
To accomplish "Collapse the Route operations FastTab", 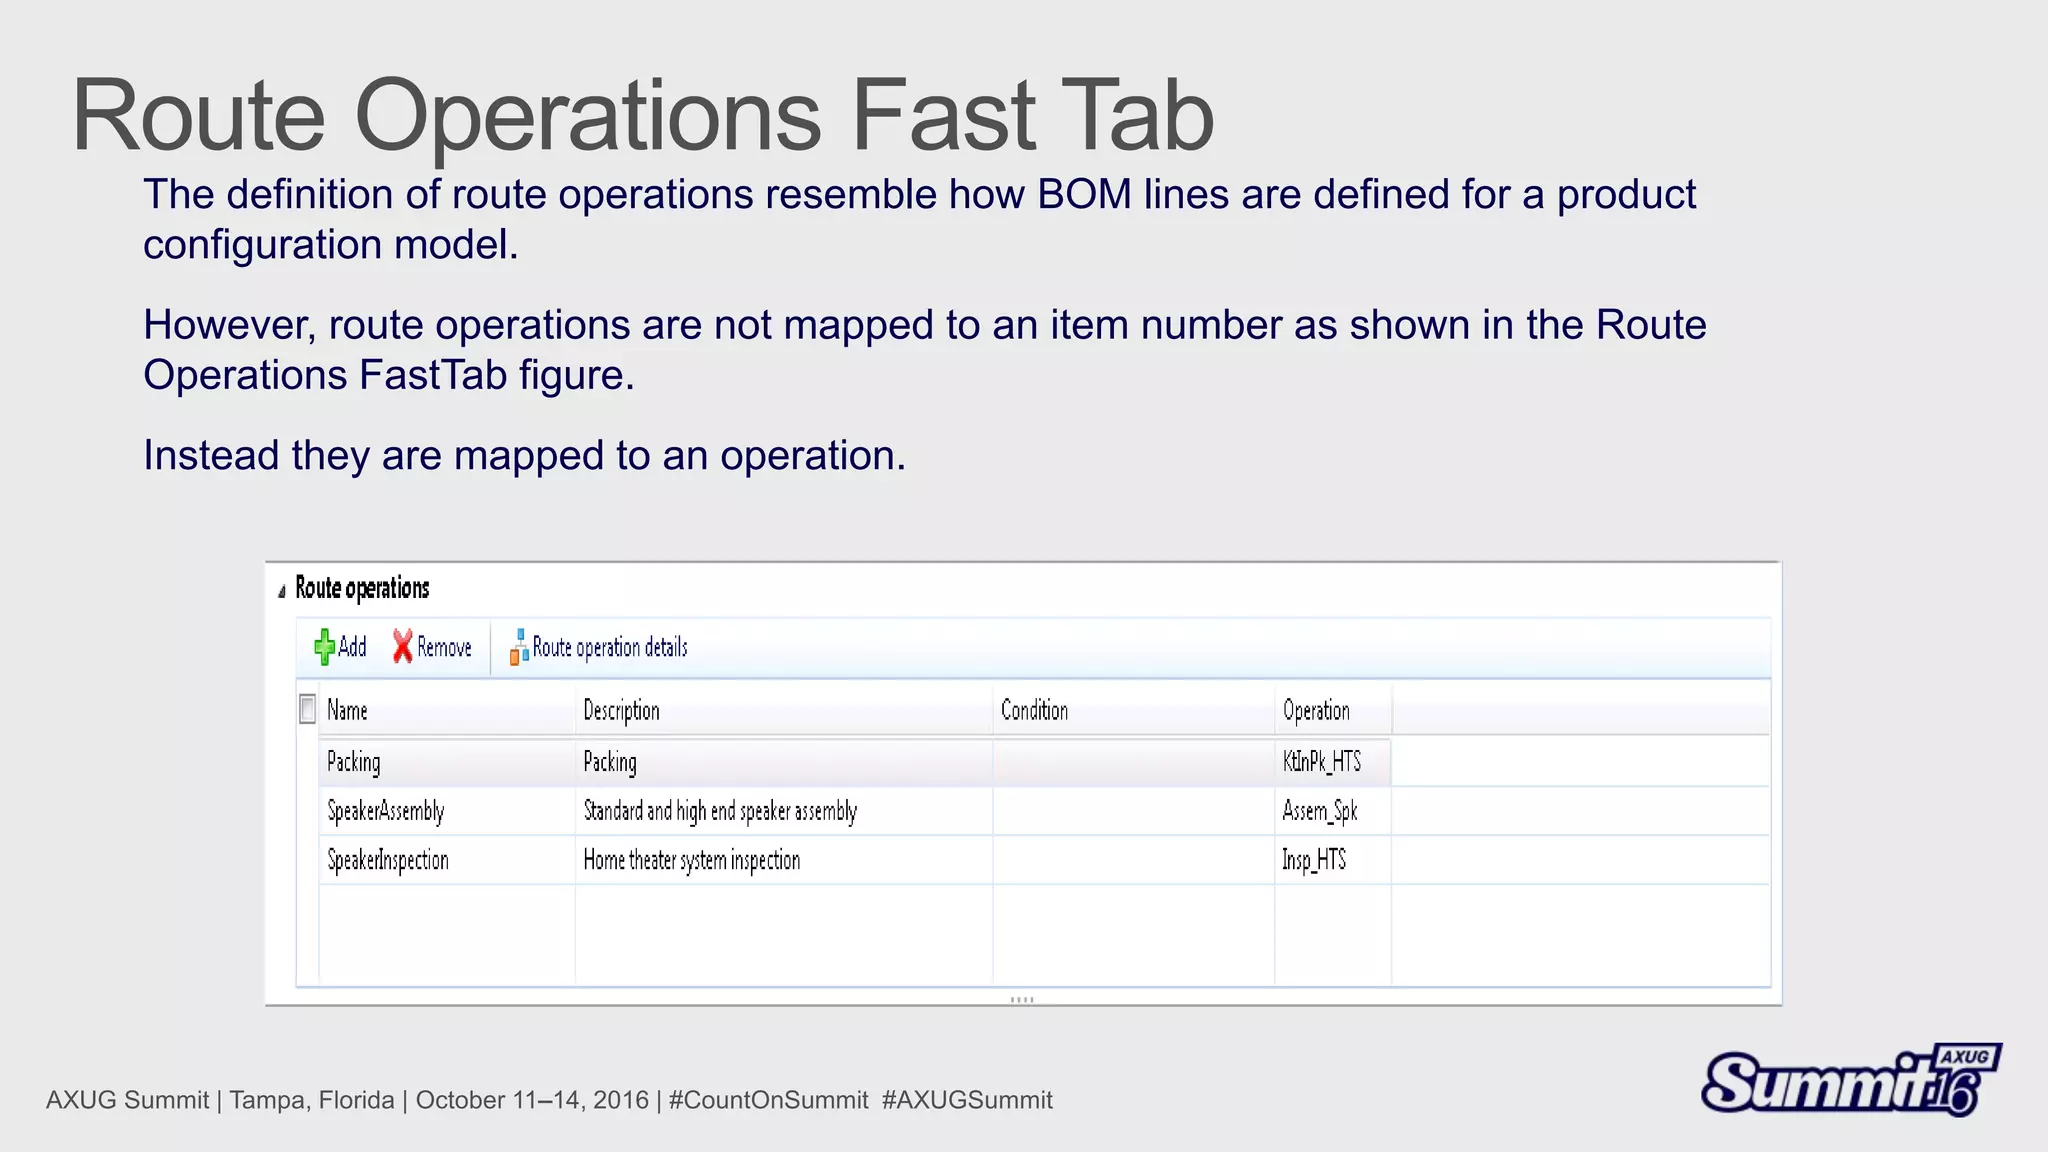I will click(x=282, y=591).
